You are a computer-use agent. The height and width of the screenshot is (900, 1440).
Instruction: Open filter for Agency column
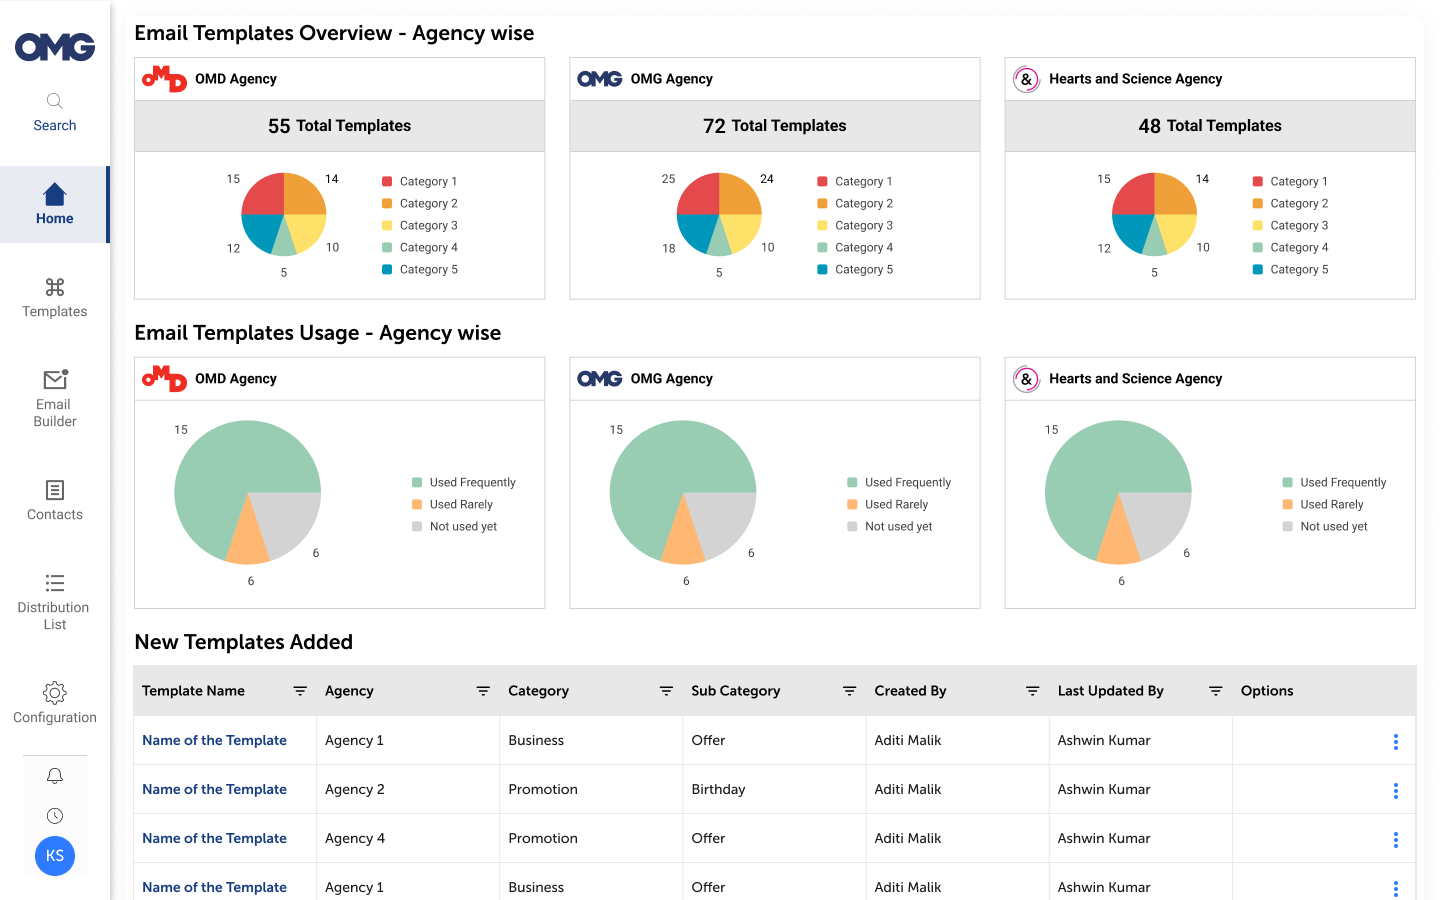(x=483, y=691)
